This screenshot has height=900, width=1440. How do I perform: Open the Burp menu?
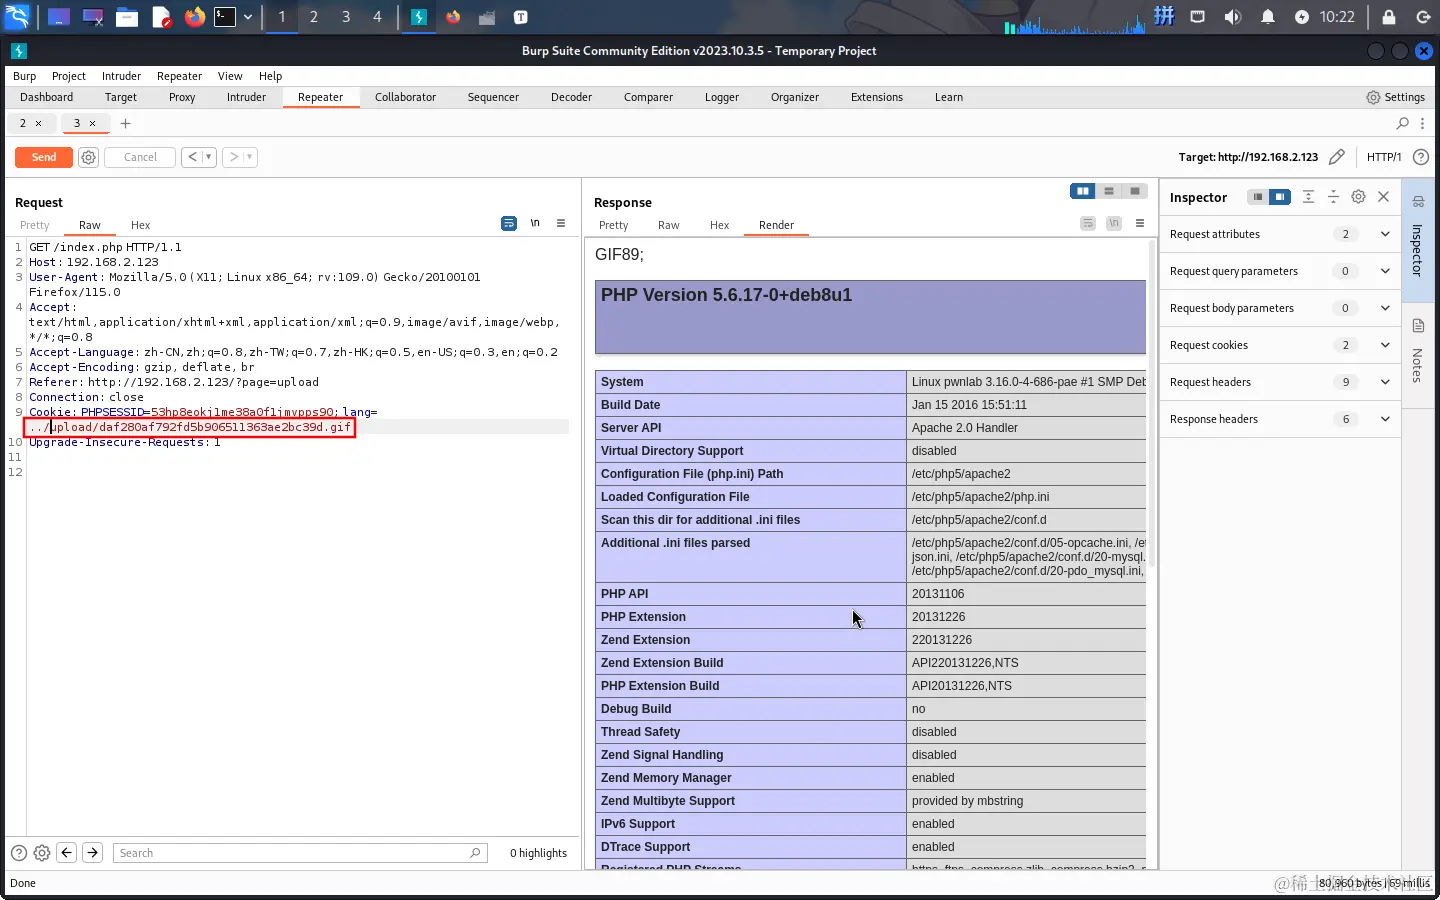click(24, 76)
